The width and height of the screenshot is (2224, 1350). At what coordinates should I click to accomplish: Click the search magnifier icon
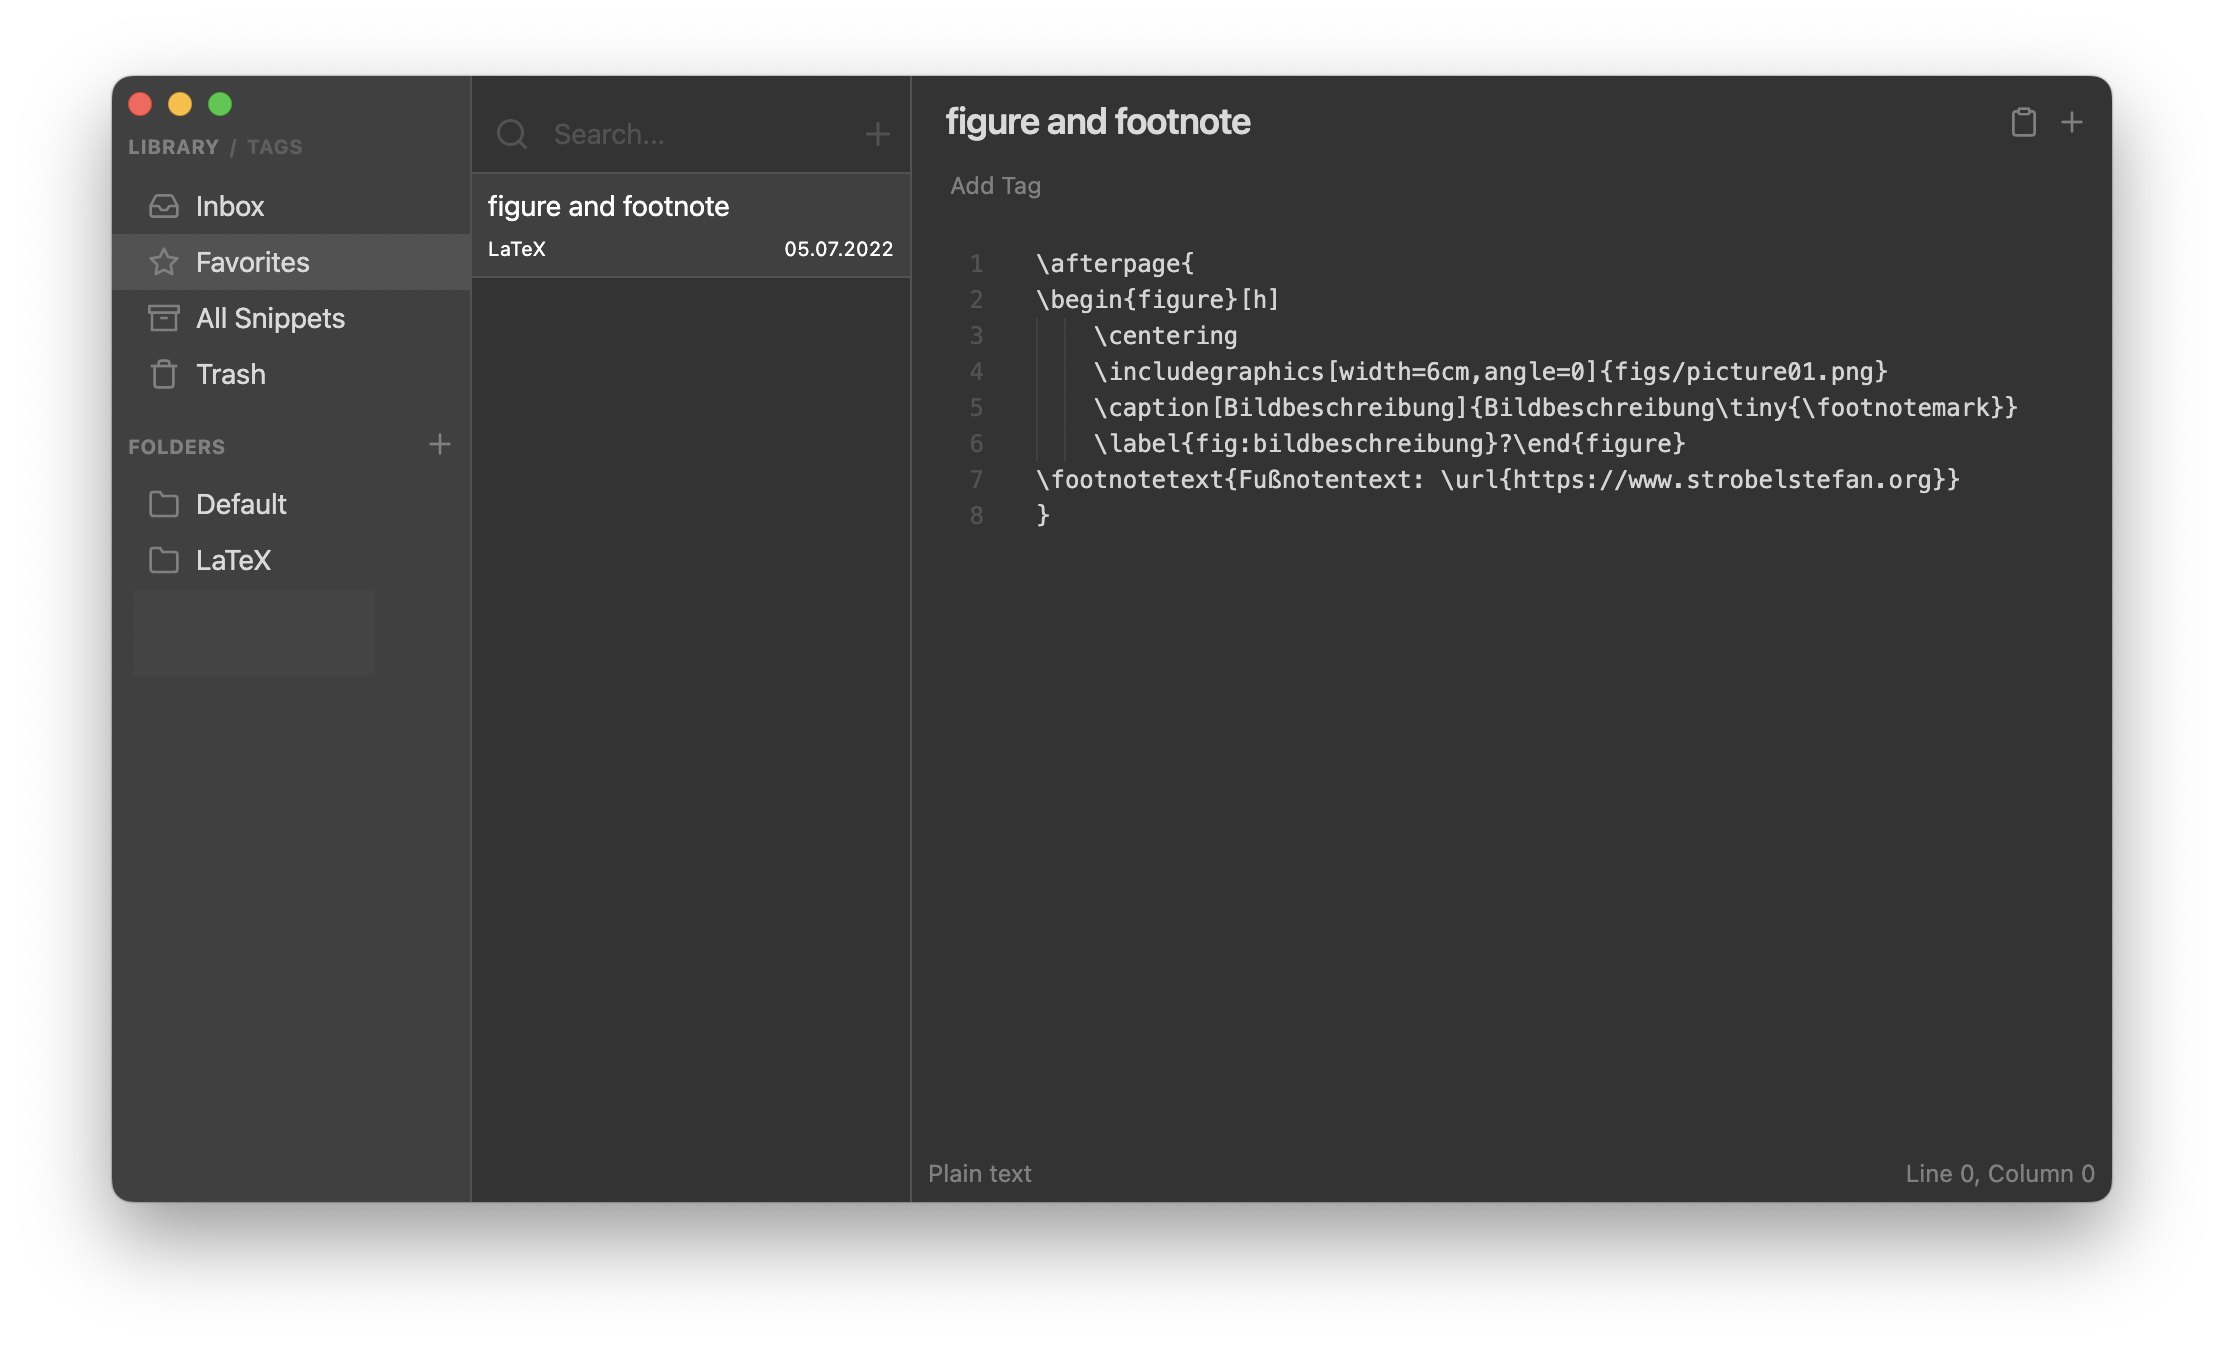pyautogui.click(x=512, y=133)
